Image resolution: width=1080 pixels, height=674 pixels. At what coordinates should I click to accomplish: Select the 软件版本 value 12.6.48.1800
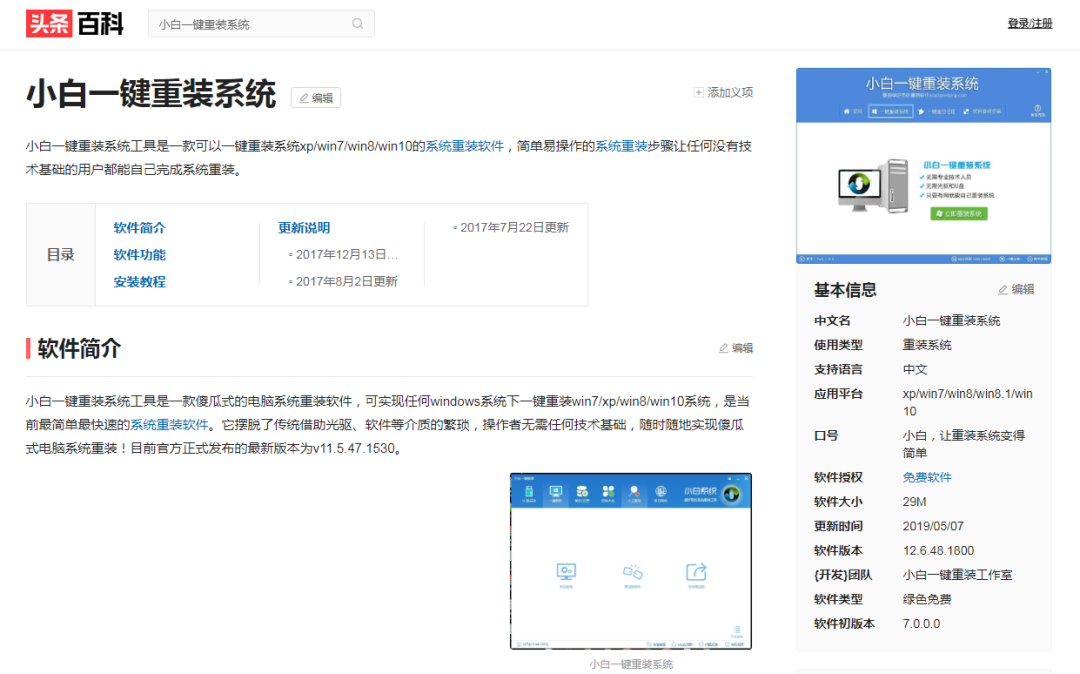pos(938,551)
